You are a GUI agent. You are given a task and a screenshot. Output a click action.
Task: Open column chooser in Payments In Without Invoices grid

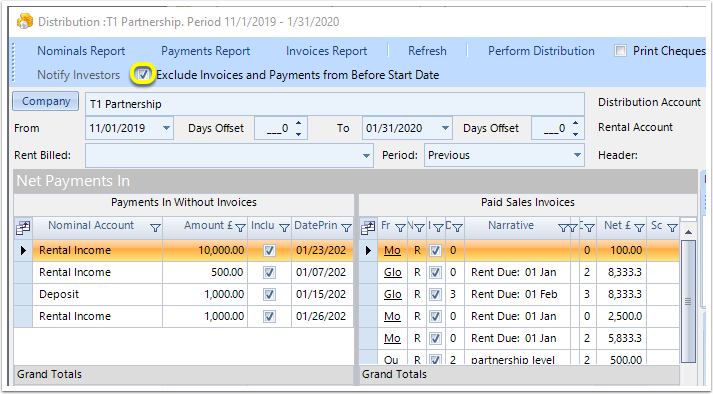pyautogui.click(x=23, y=227)
